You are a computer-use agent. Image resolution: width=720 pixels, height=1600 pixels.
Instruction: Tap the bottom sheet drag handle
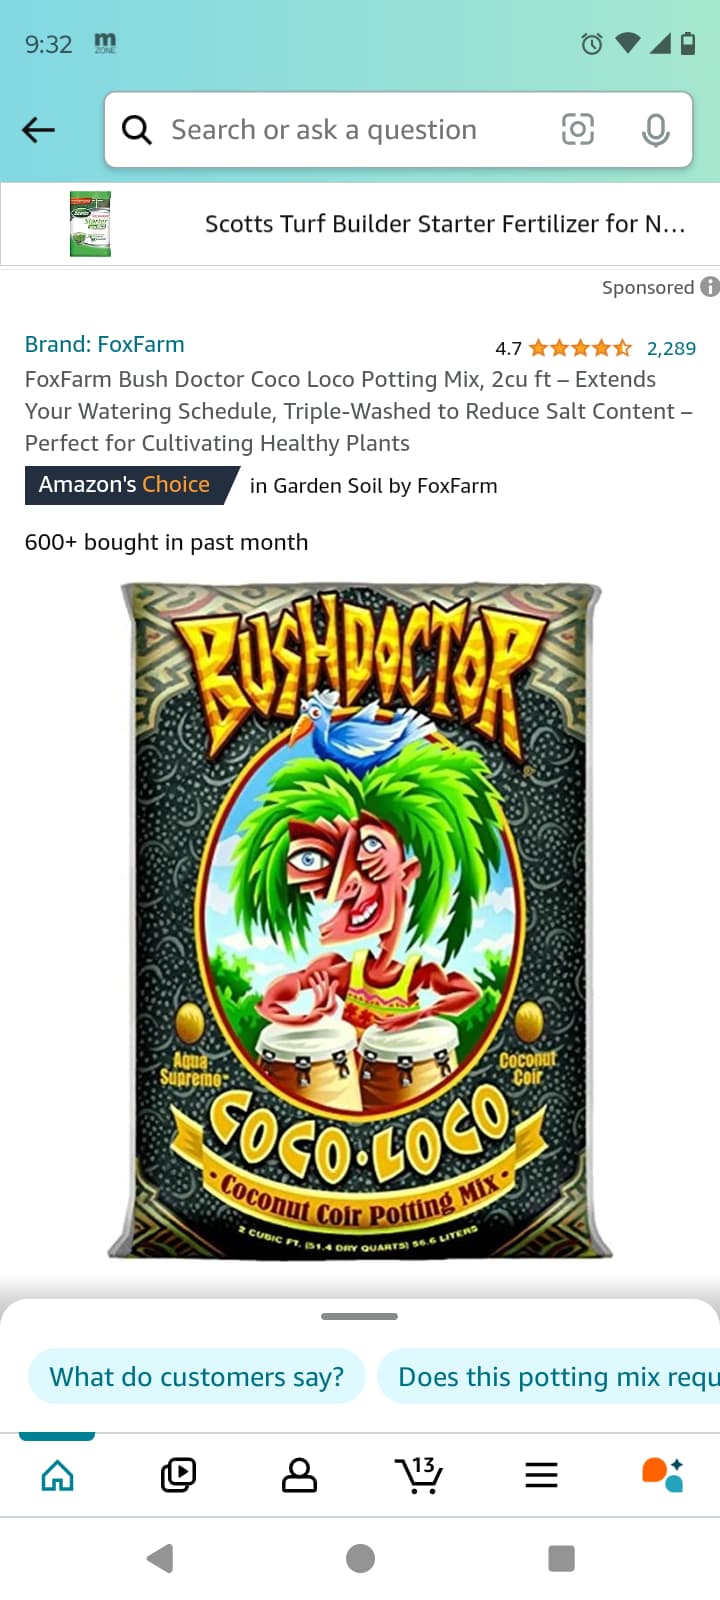click(360, 1316)
